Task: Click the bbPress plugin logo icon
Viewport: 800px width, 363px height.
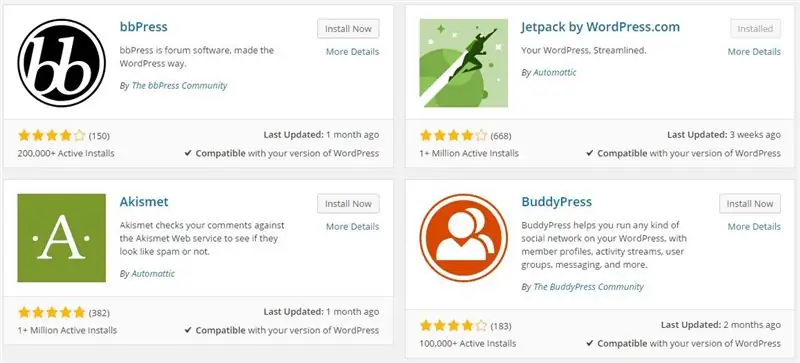Action: click(62, 63)
